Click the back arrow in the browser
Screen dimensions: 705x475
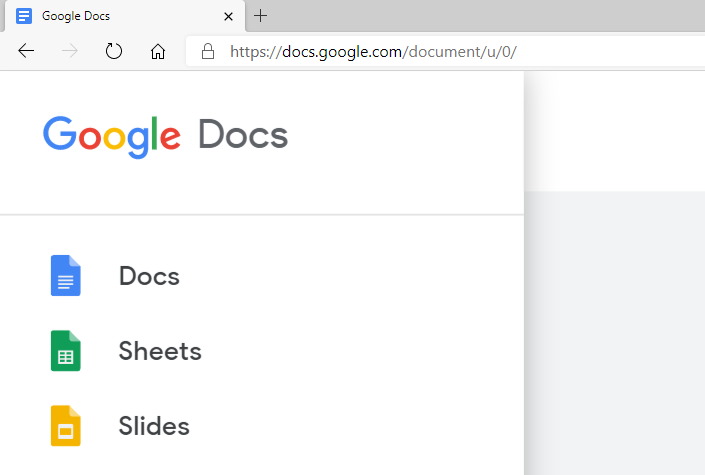[x=26, y=52]
